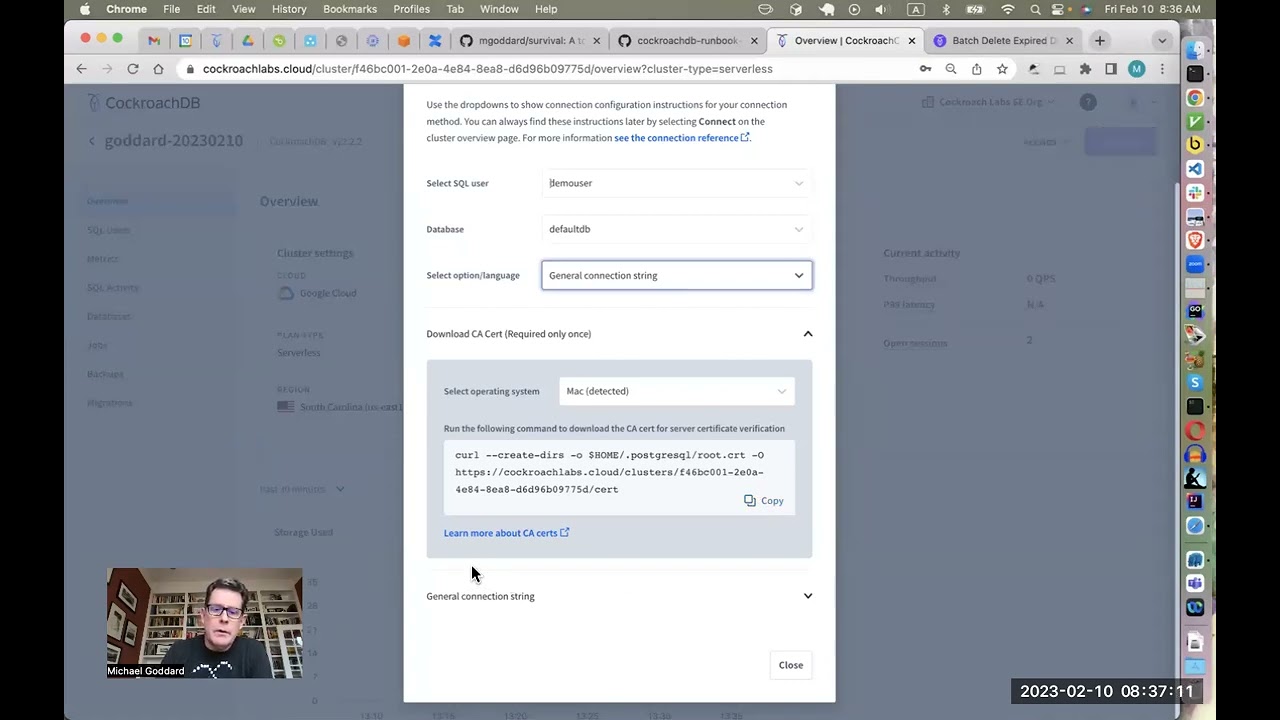Screen dimensions: 1280x720
Task: Open Safari from the Dock
Action: point(1195,526)
